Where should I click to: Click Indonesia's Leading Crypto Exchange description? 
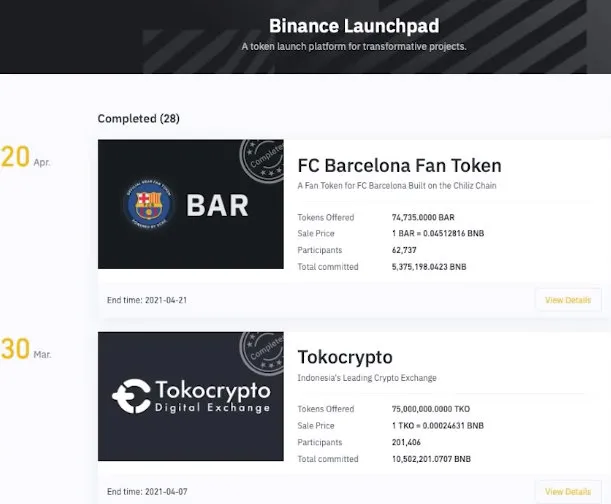tap(367, 378)
